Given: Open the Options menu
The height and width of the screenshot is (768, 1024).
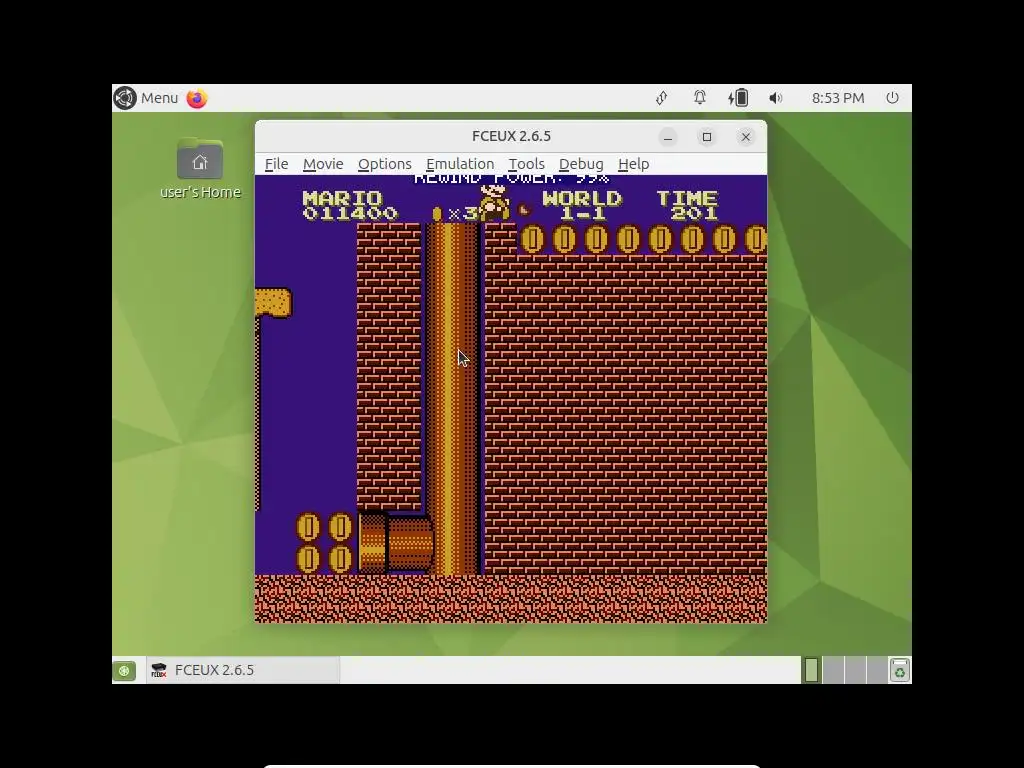Looking at the screenshot, I should coord(385,164).
